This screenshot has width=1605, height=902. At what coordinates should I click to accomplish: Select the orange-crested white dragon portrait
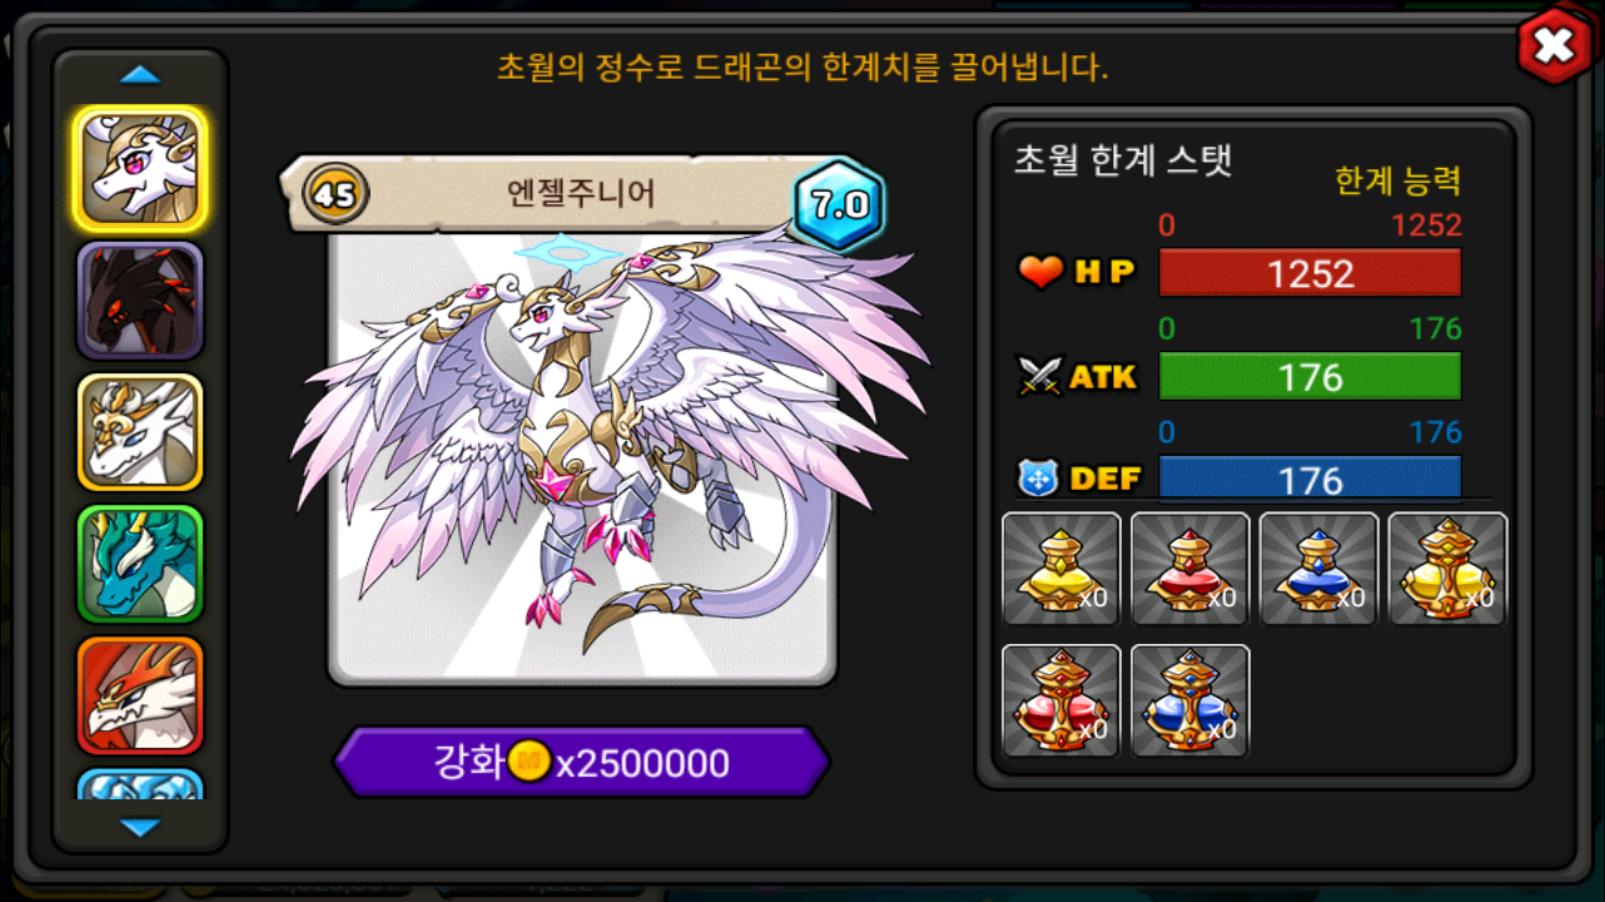tap(140, 696)
